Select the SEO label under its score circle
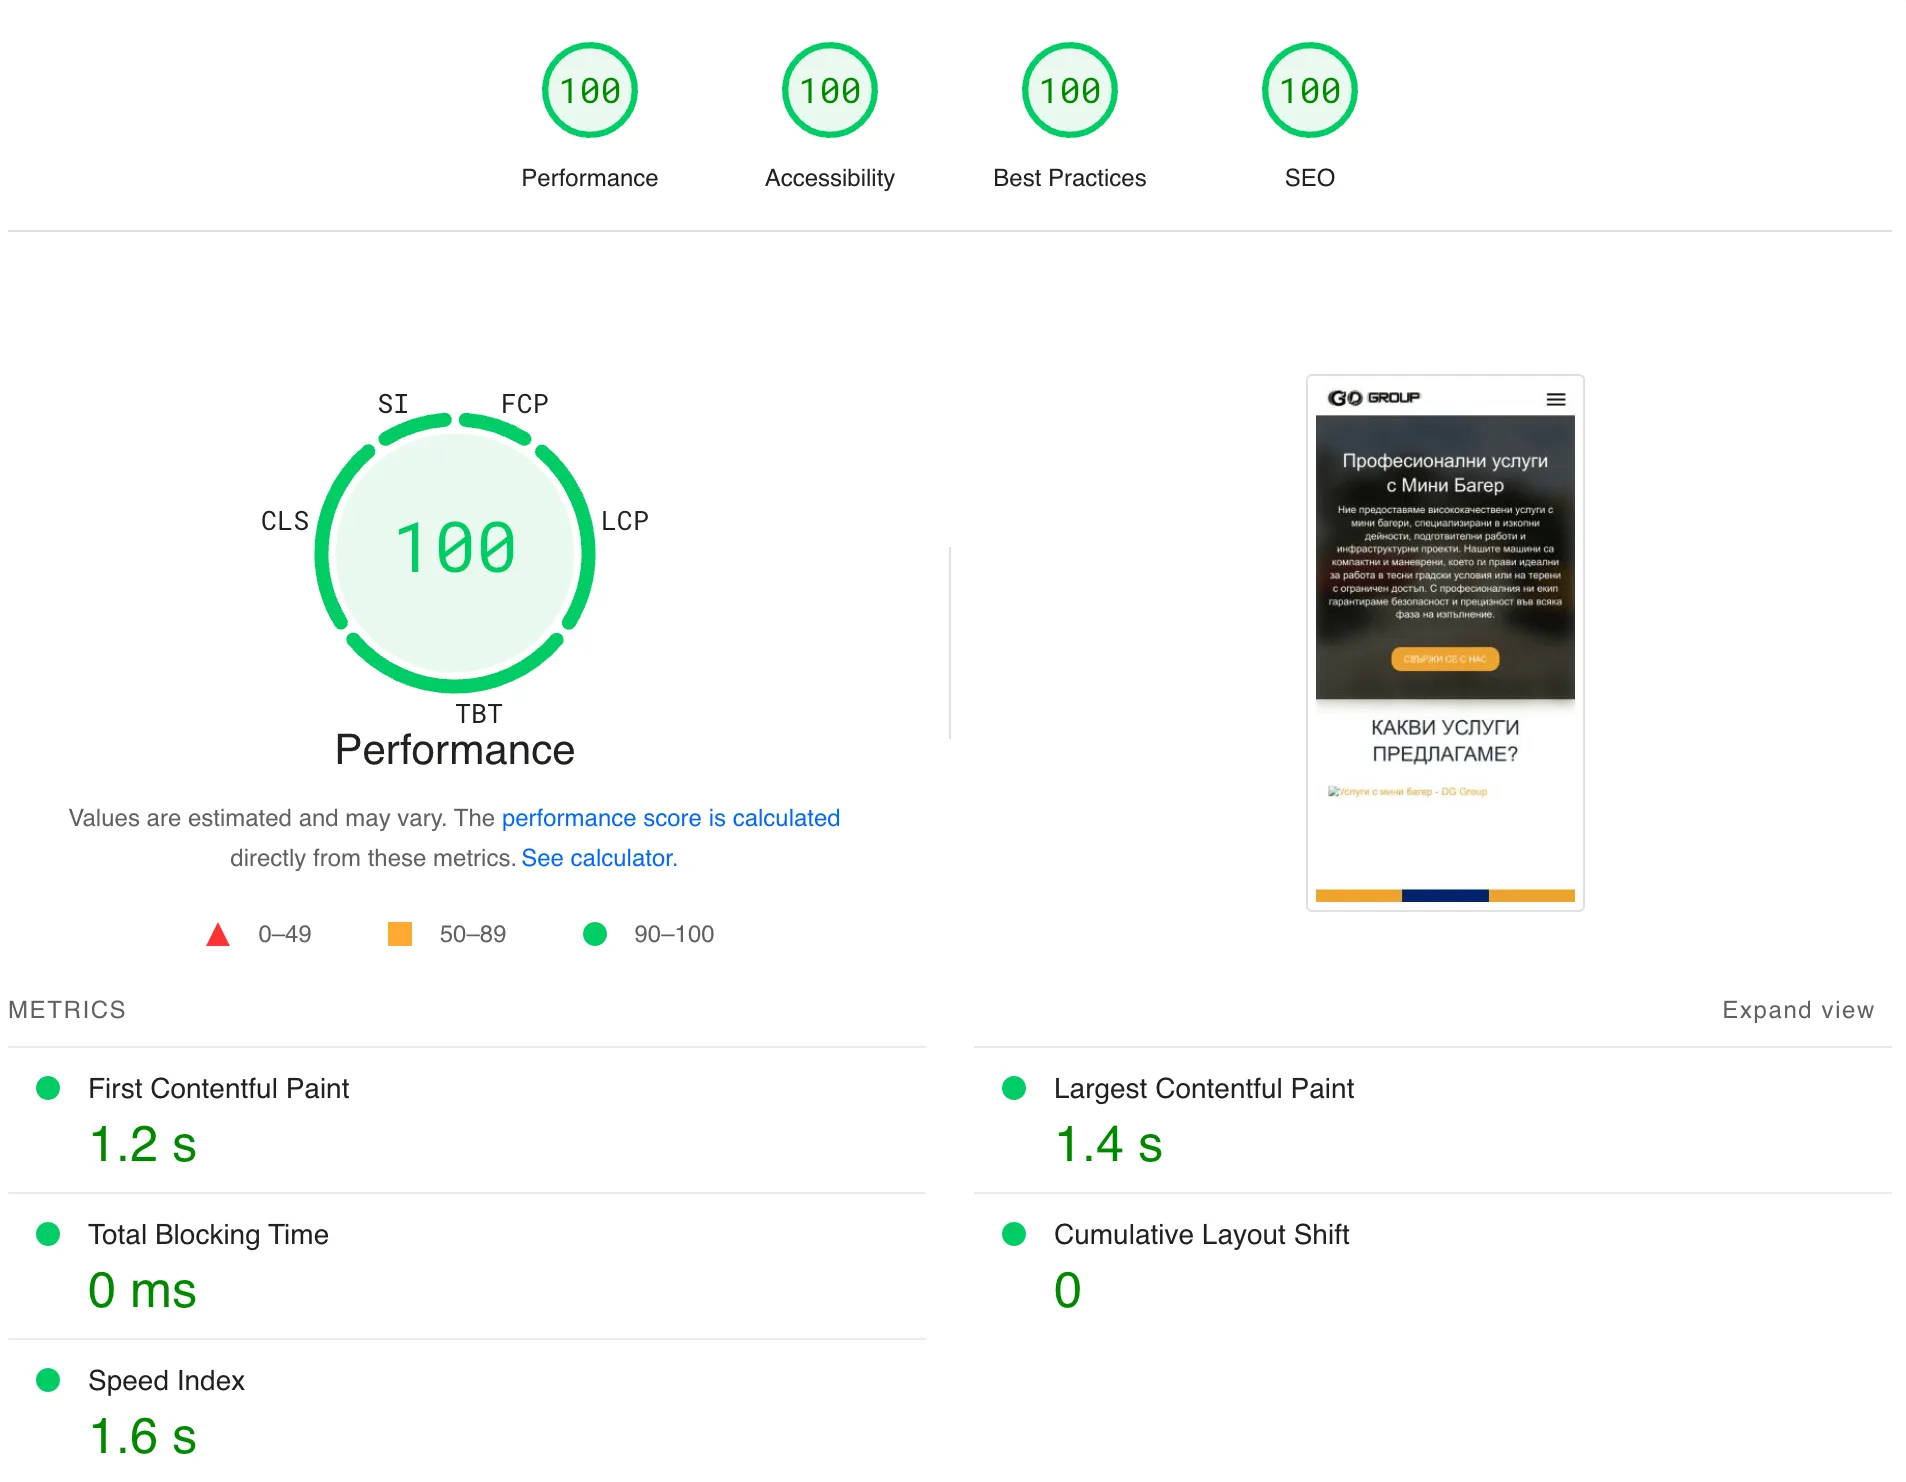1906x1482 pixels. 1310,177
